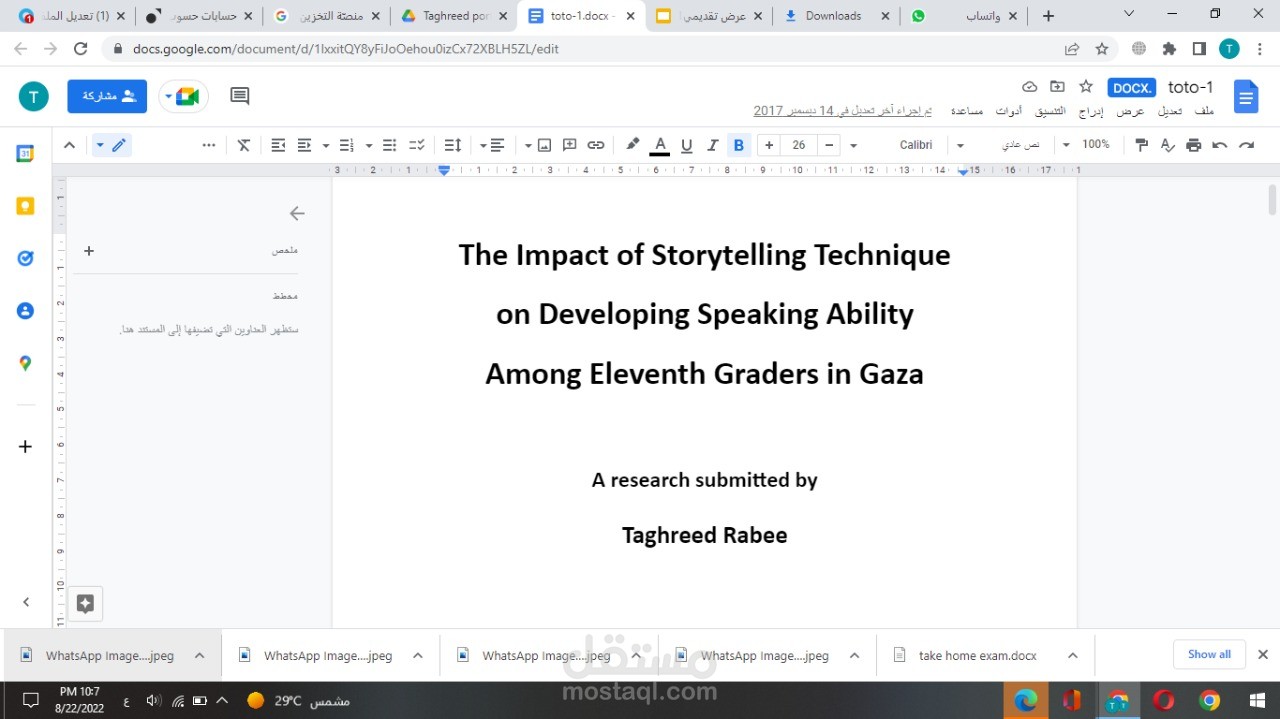The width and height of the screenshot is (1280, 719).
Task: Open the Google account avatar T in Docs
Action: 34,96
